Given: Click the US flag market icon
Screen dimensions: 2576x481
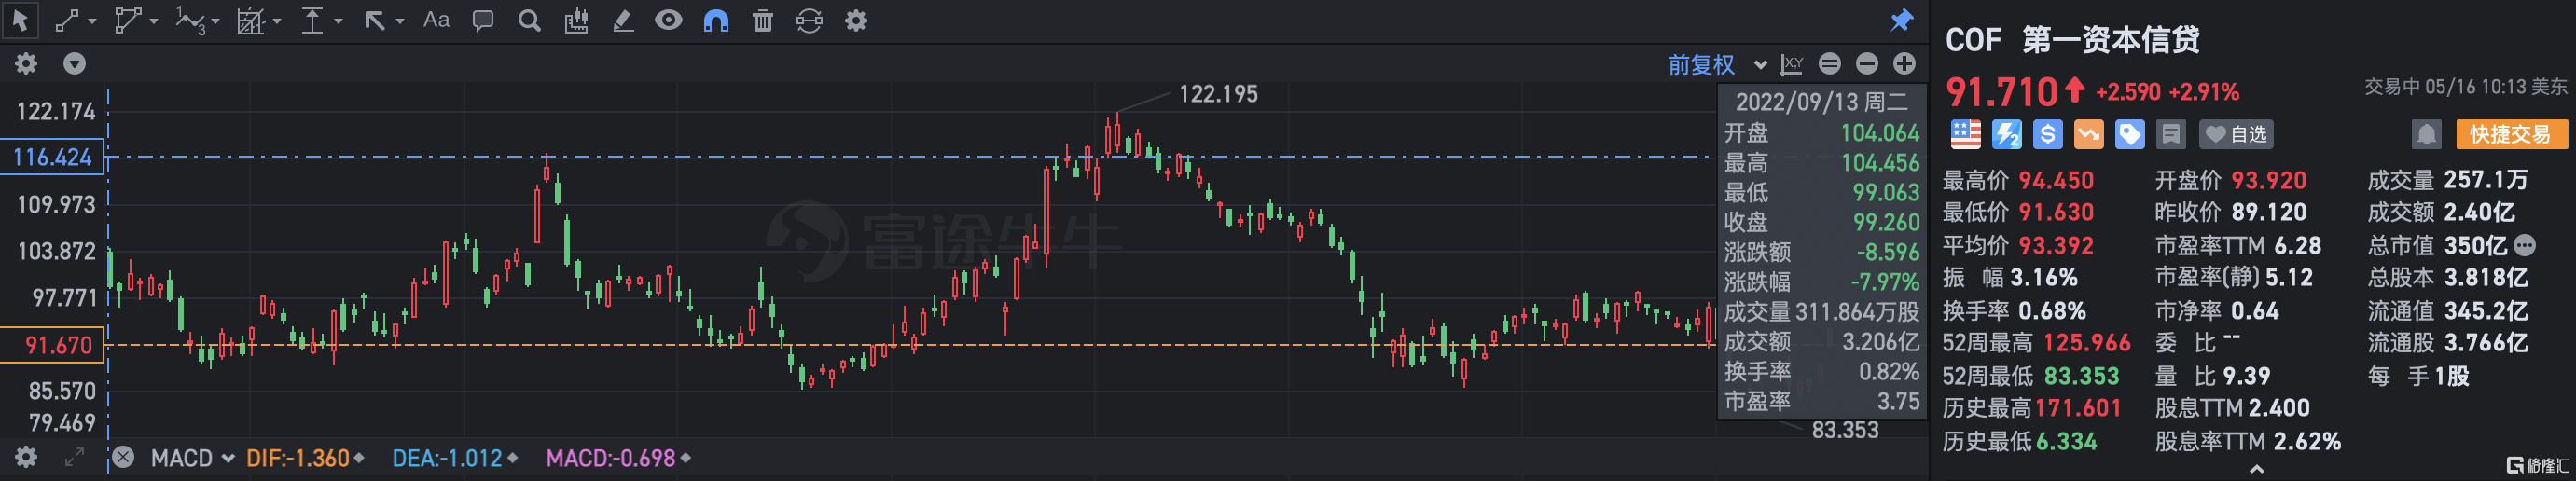Looking at the screenshot, I should click(x=1965, y=134).
